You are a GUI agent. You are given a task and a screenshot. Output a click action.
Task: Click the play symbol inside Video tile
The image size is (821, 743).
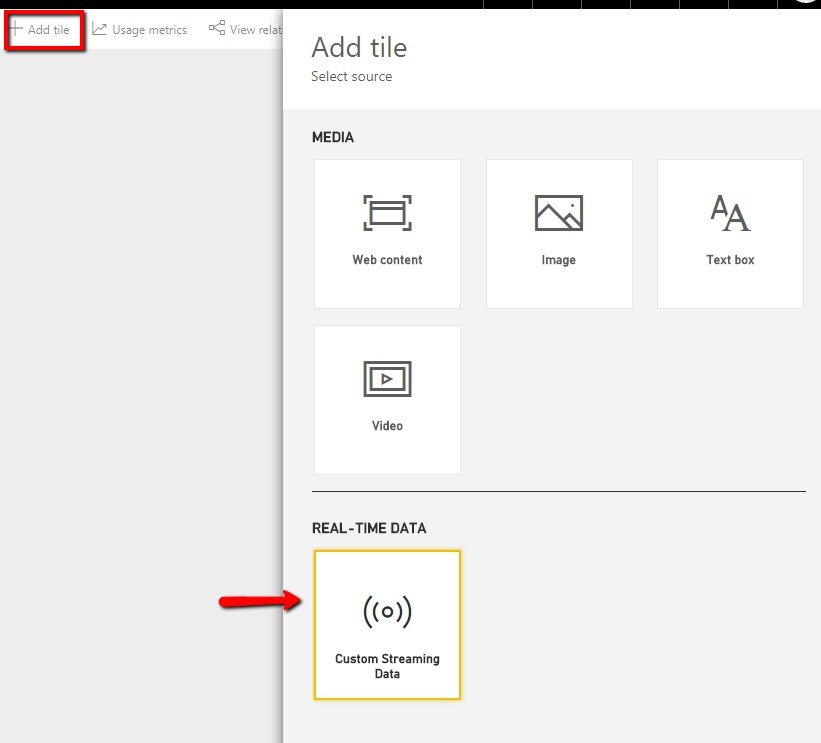387,378
